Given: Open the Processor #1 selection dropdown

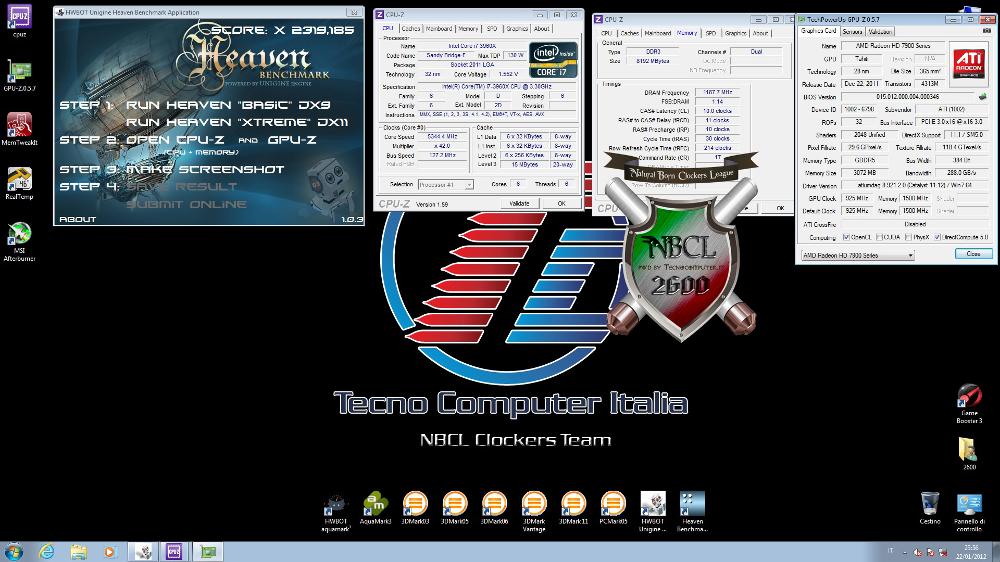Looking at the screenshot, I should click(445, 184).
